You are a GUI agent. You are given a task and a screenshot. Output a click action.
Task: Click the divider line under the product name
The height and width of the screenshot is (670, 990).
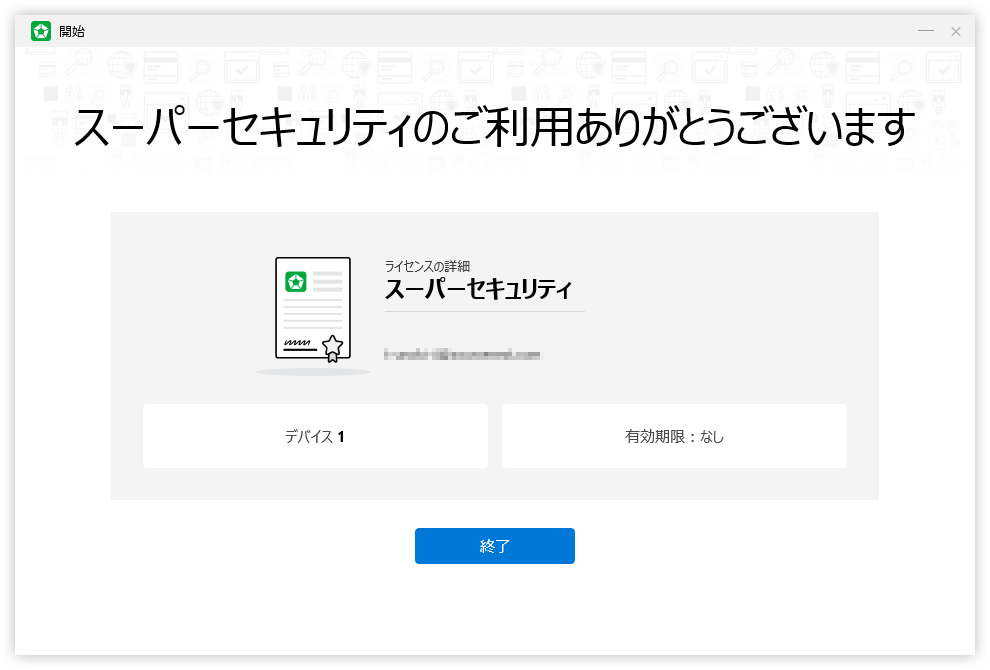click(485, 311)
